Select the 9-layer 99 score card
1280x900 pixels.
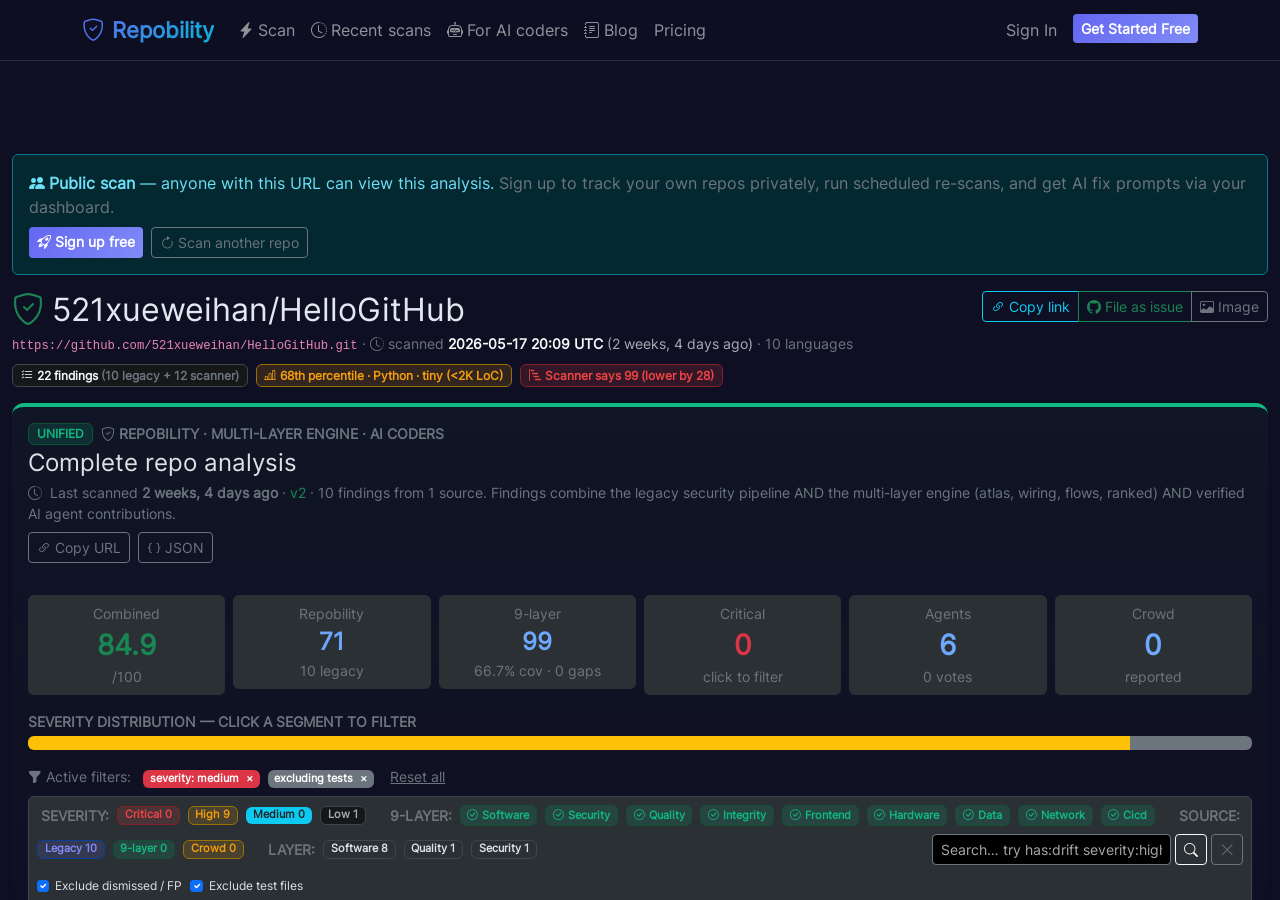pos(537,642)
